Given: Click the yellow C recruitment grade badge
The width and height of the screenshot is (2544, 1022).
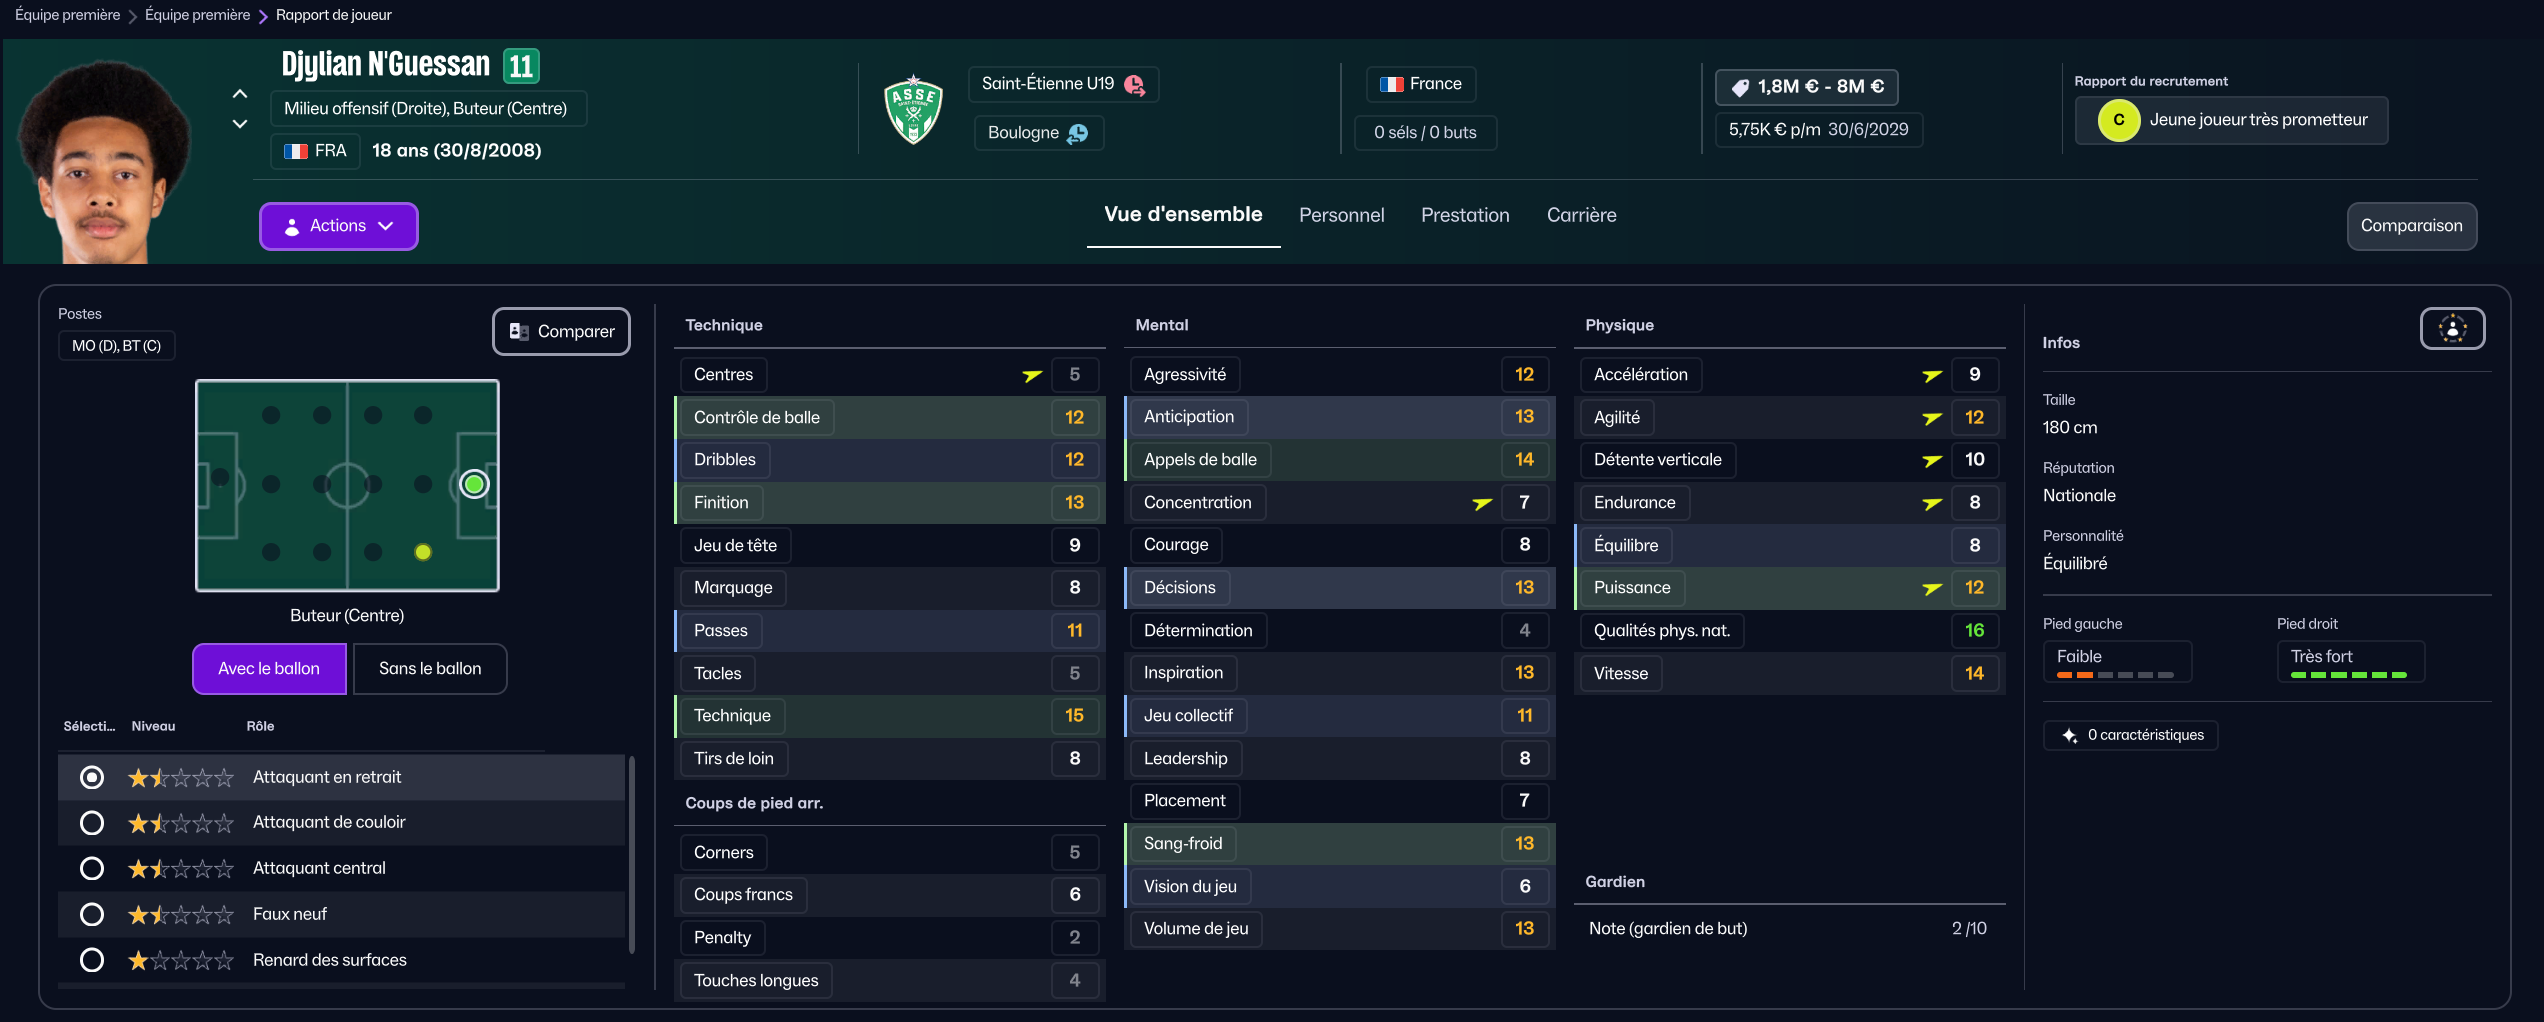Looking at the screenshot, I should pyautogui.click(x=2118, y=120).
